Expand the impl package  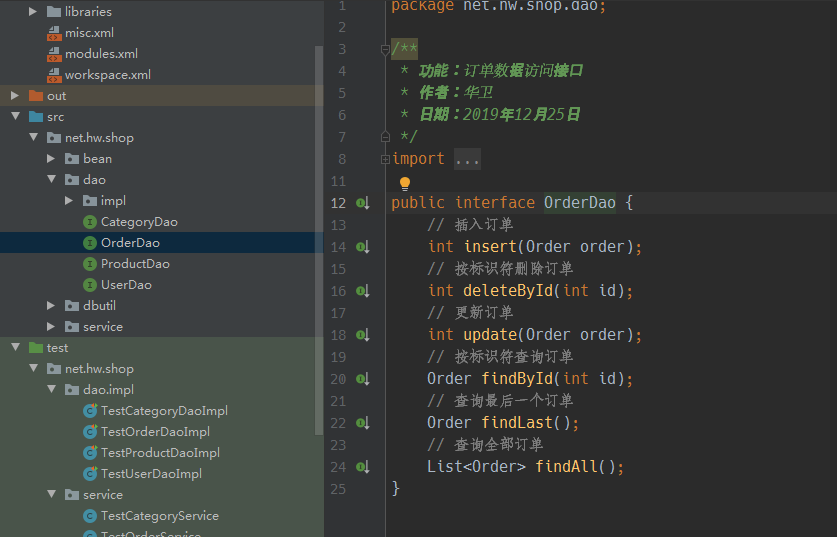coord(69,201)
